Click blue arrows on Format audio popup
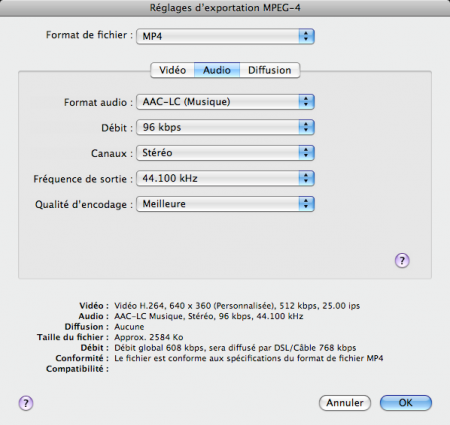This screenshot has height=425, width=450. [x=306, y=102]
